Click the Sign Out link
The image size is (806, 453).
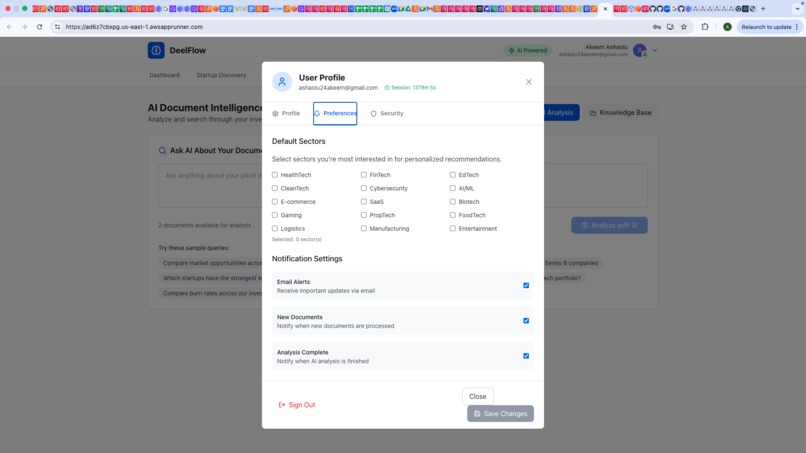pos(297,405)
